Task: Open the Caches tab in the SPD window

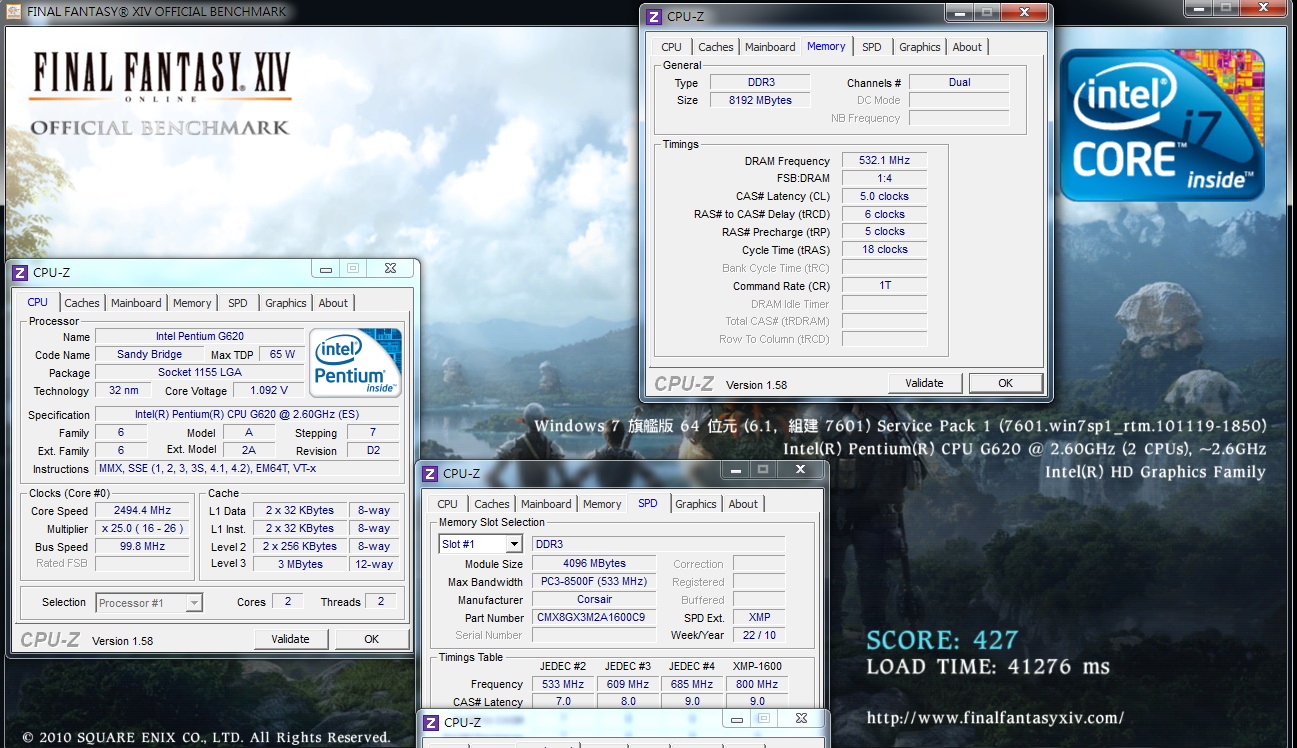Action: pos(492,504)
